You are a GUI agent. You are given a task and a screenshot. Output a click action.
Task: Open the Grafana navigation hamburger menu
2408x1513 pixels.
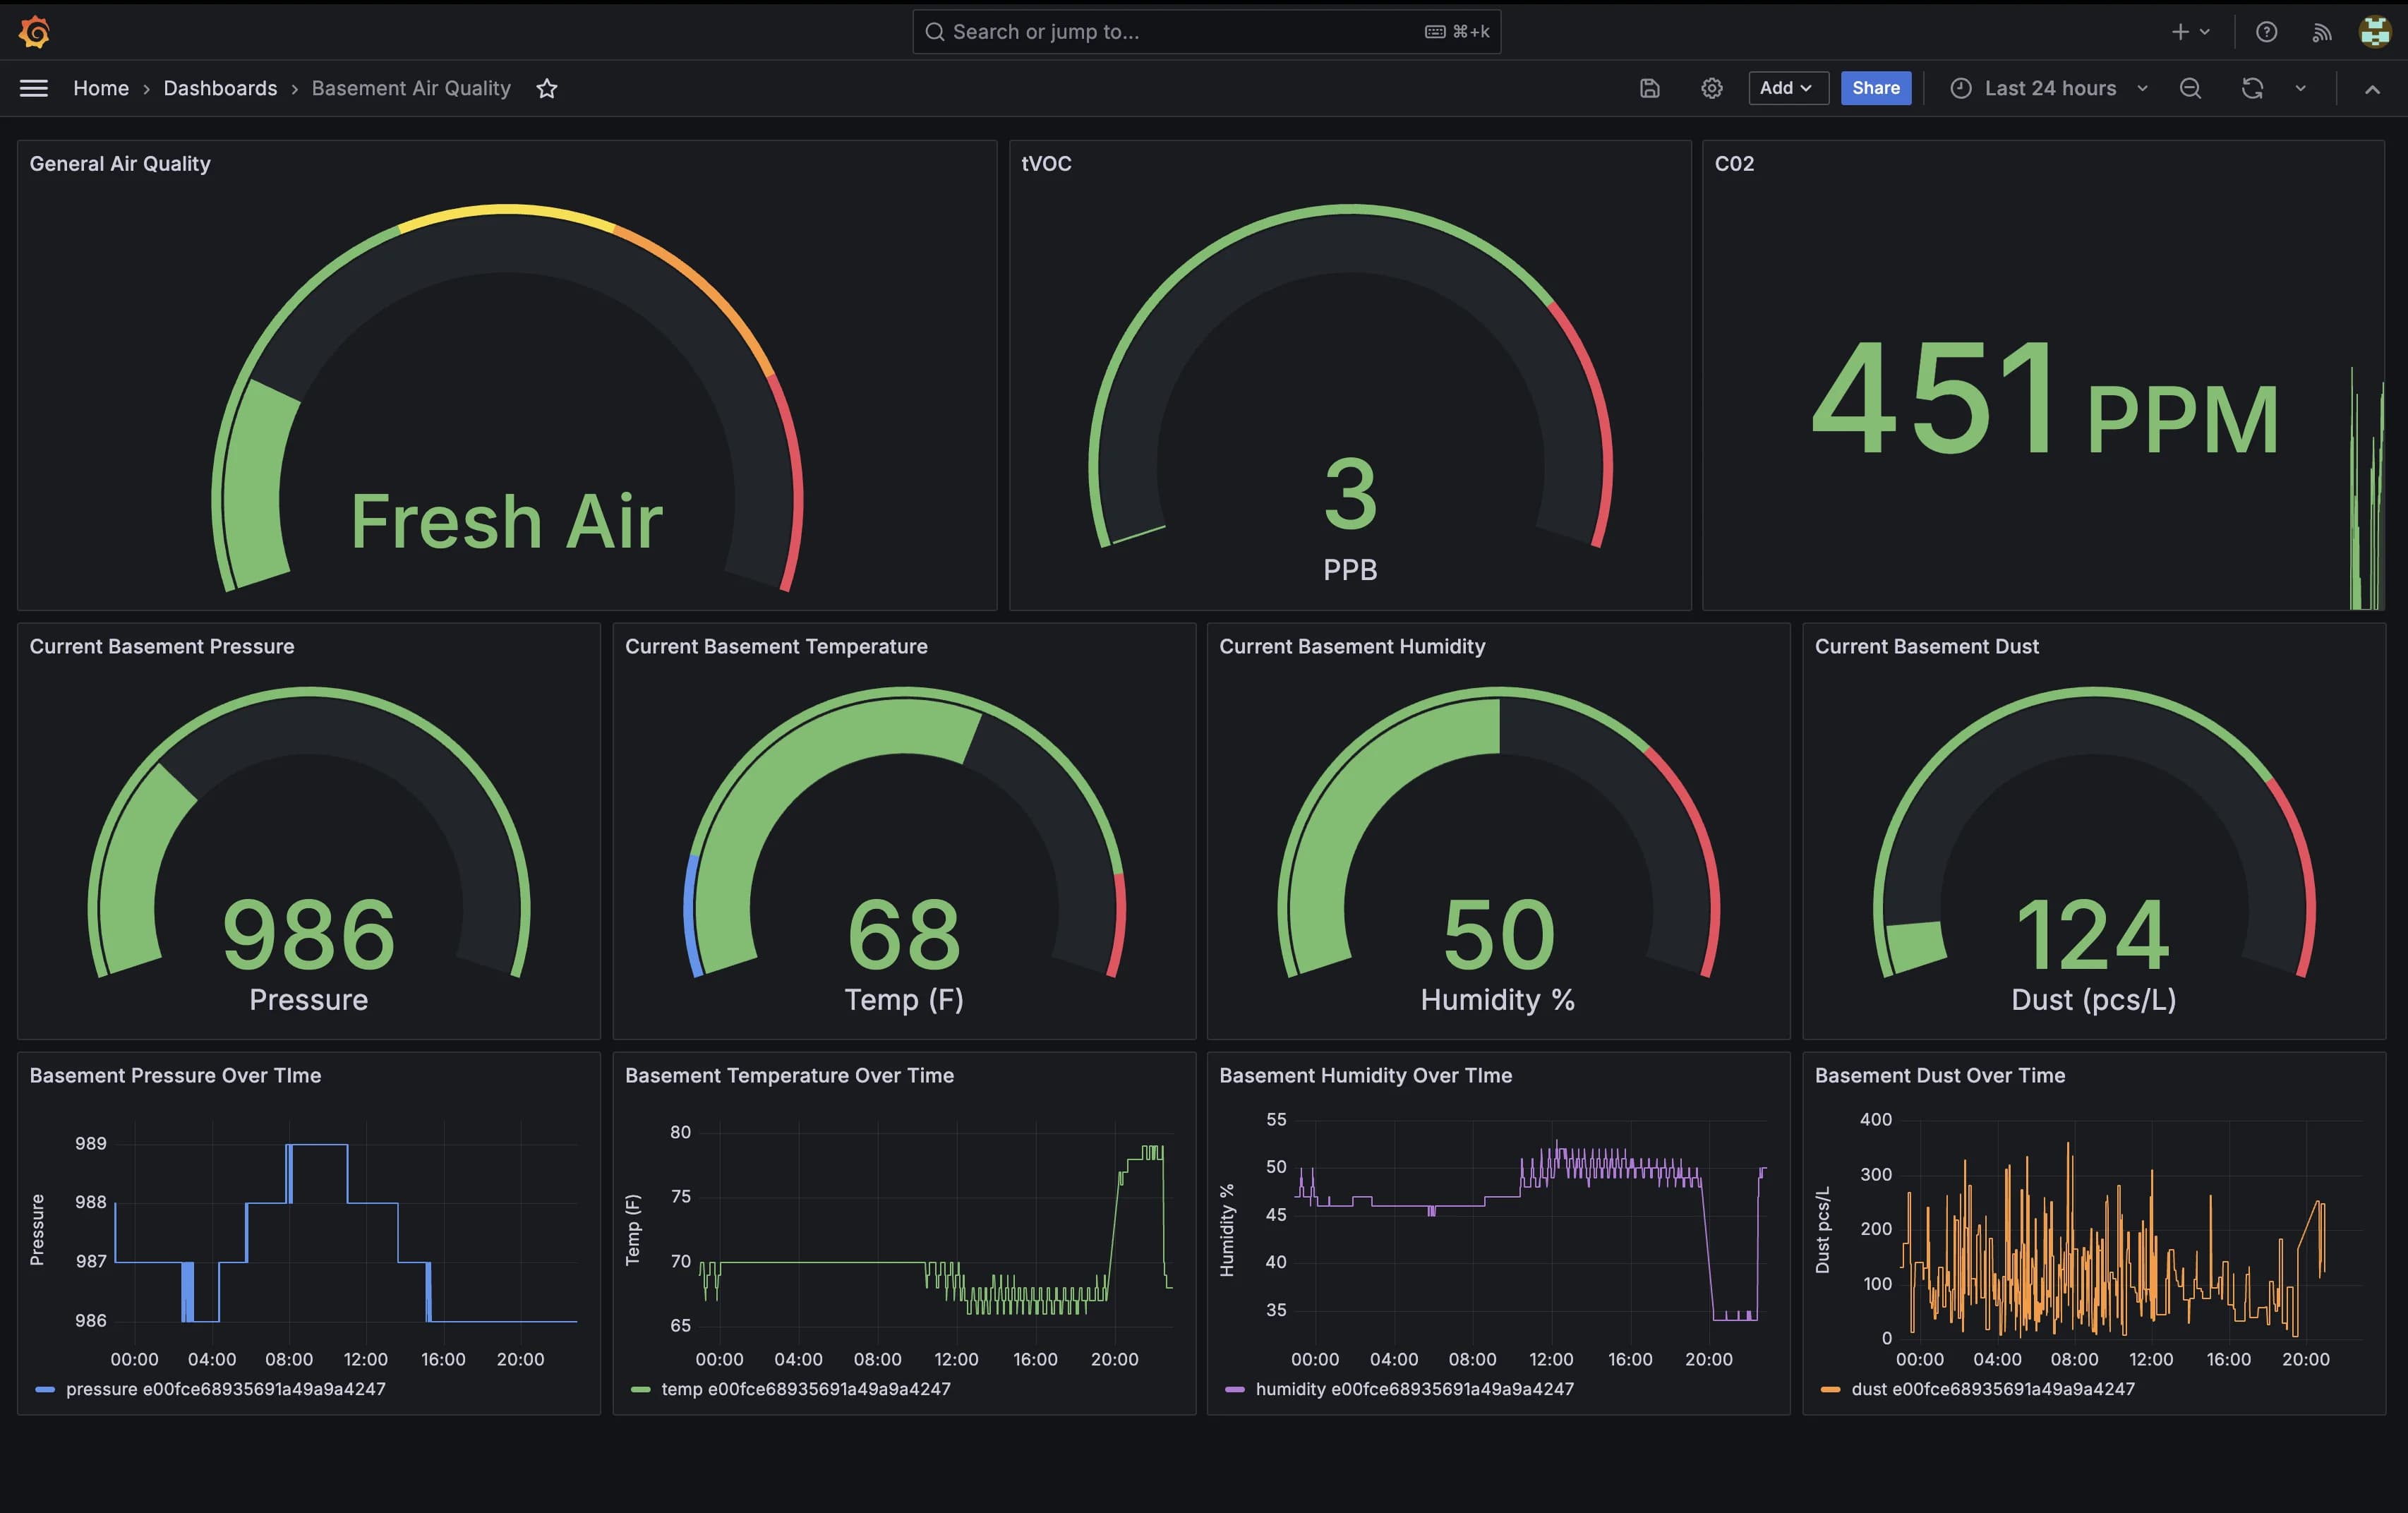click(x=32, y=88)
